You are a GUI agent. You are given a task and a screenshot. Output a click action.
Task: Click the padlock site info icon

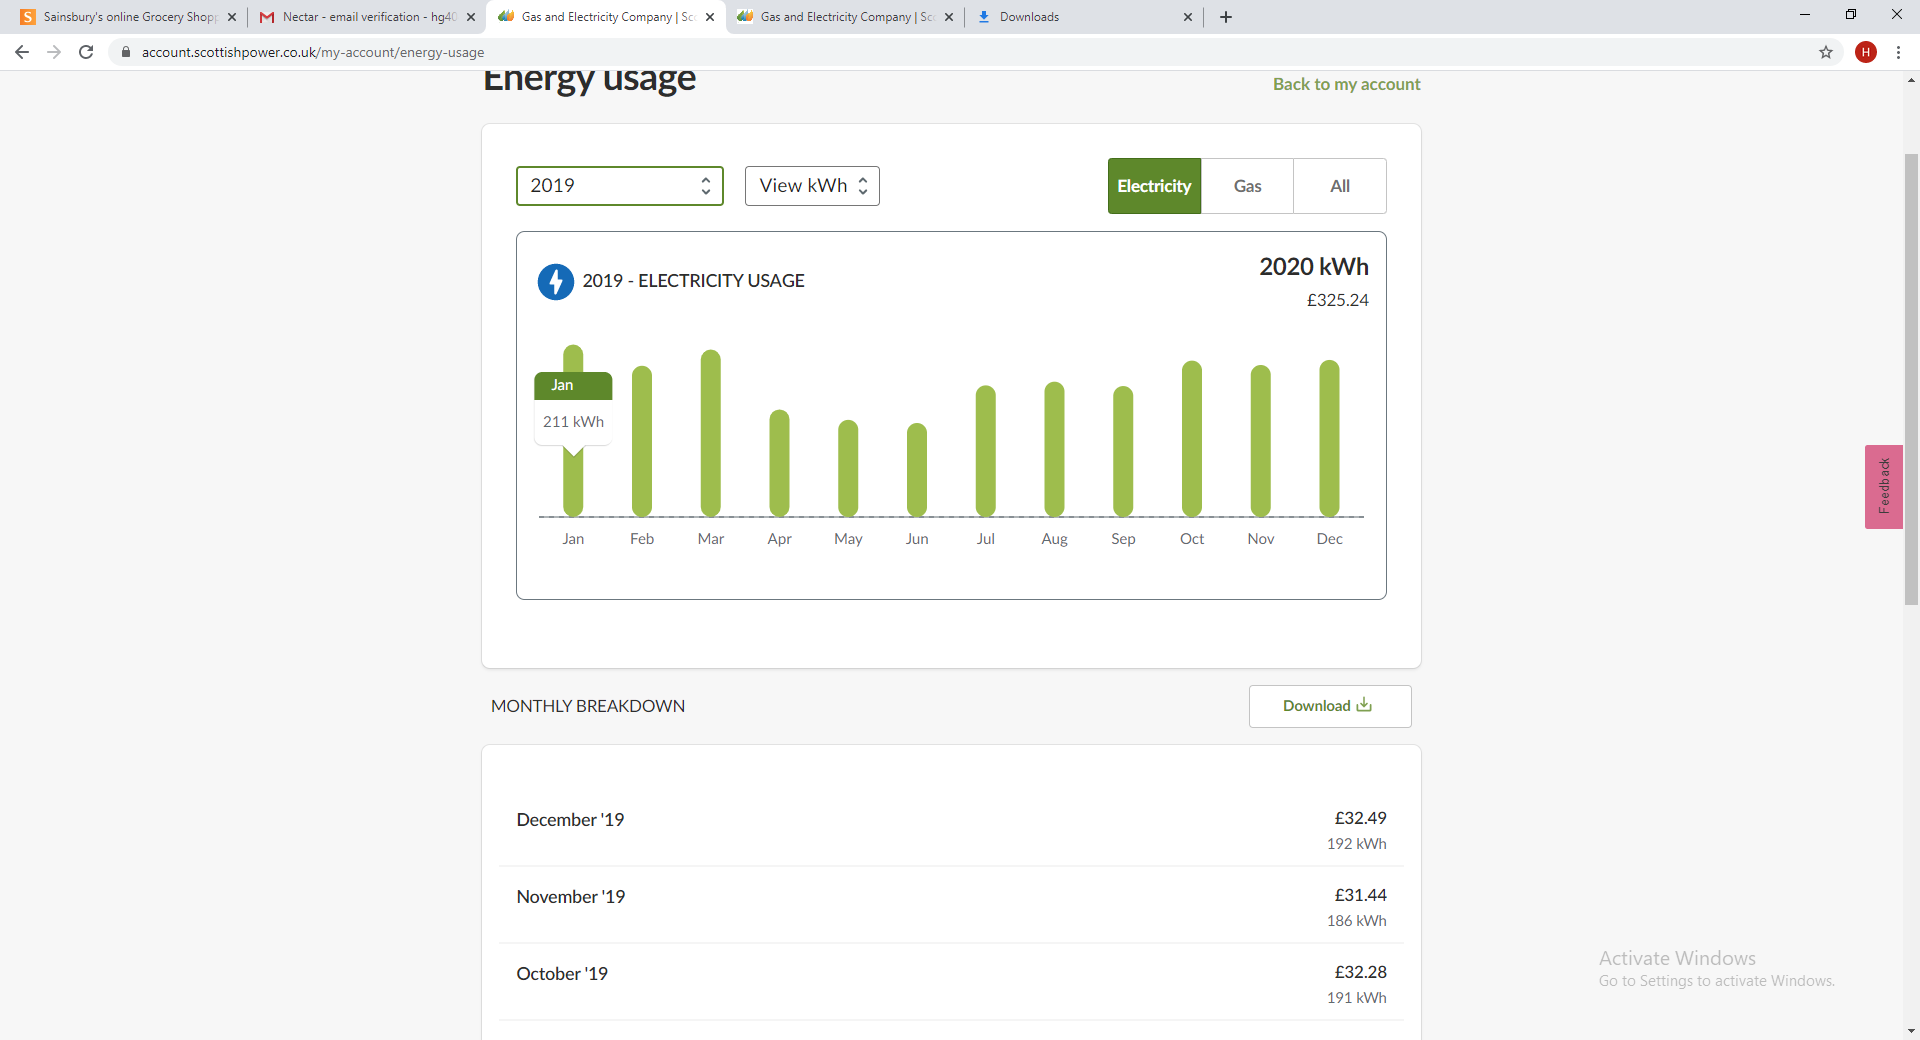tap(126, 52)
